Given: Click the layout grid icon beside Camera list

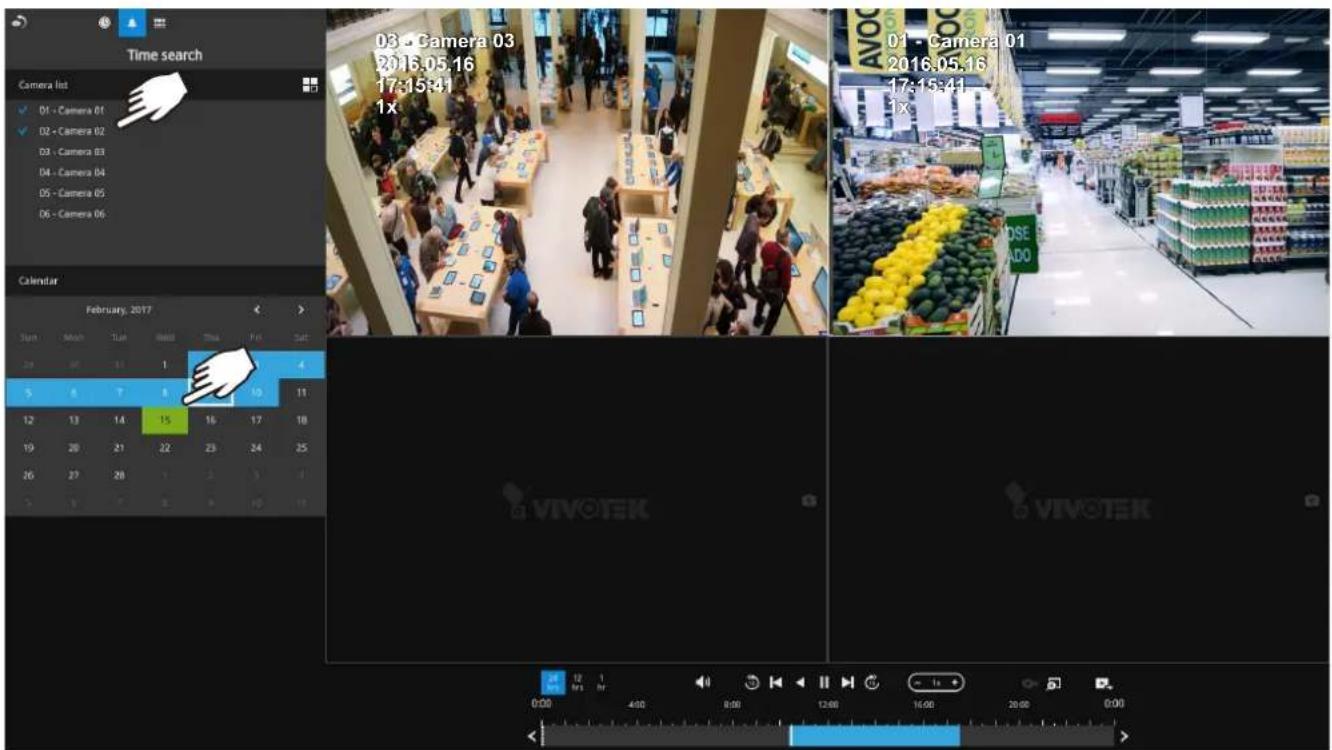Looking at the screenshot, I should pyautogui.click(x=310, y=86).
